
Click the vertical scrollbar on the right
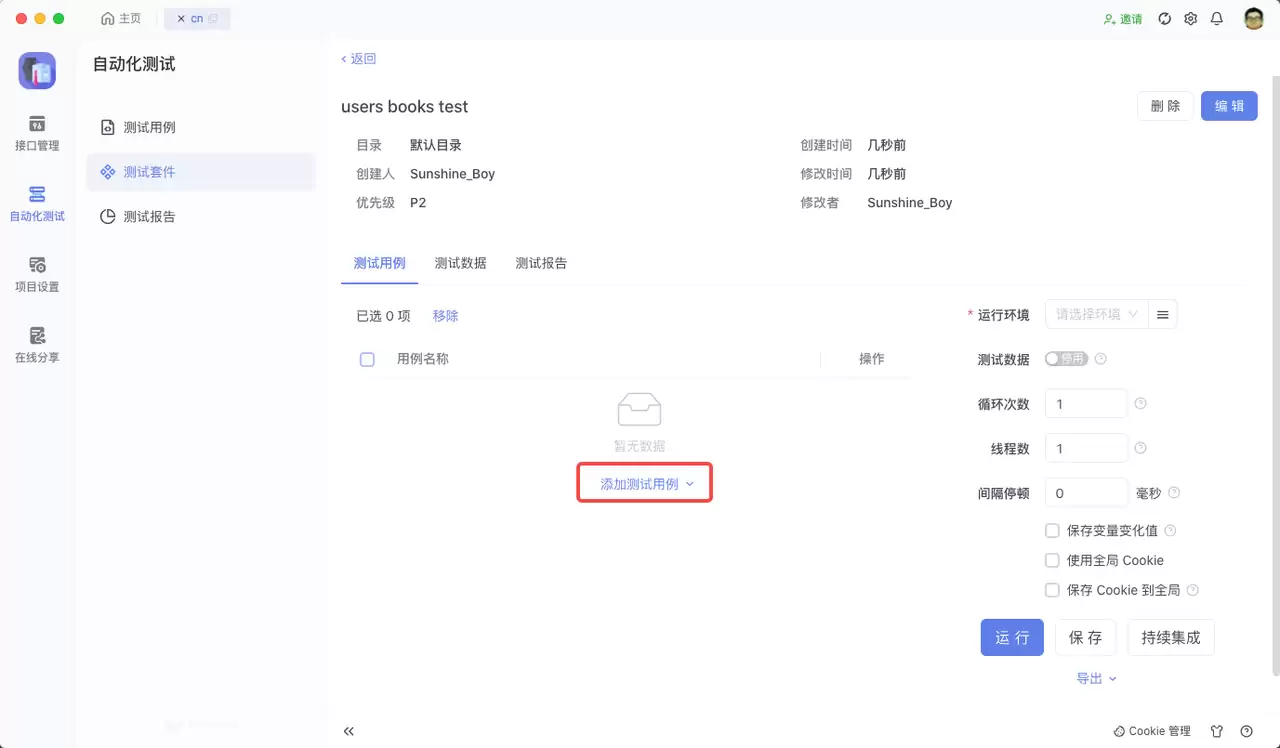point(1274,375)
